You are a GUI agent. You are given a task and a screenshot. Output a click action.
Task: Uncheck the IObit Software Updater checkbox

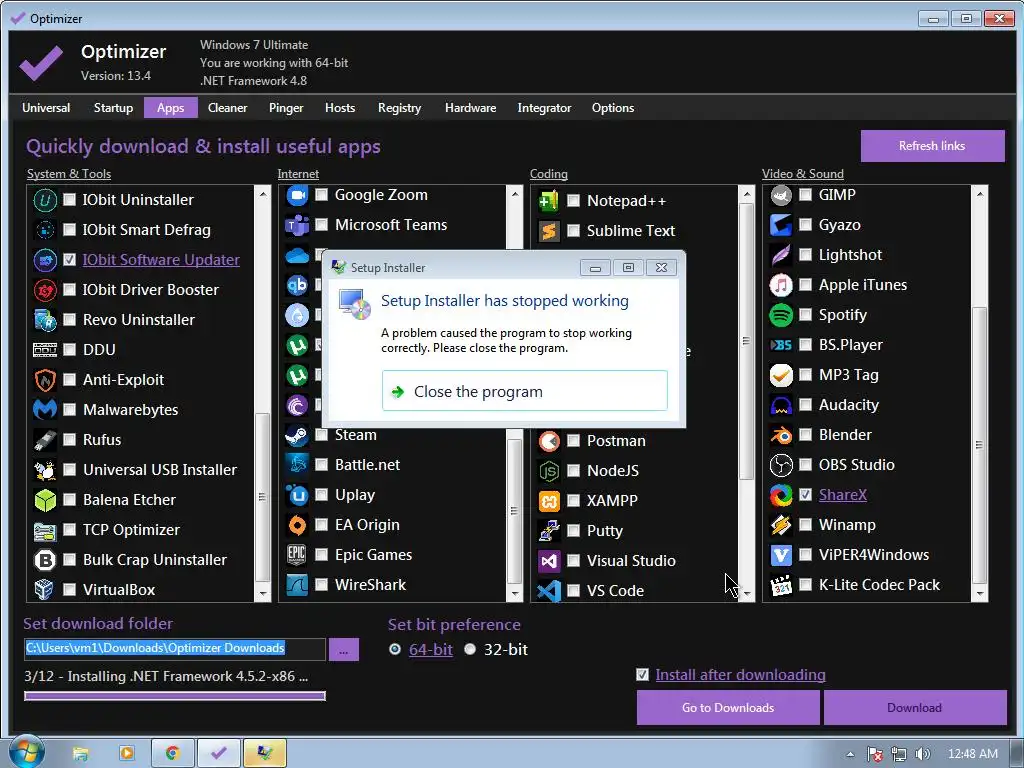click(69, 260)
